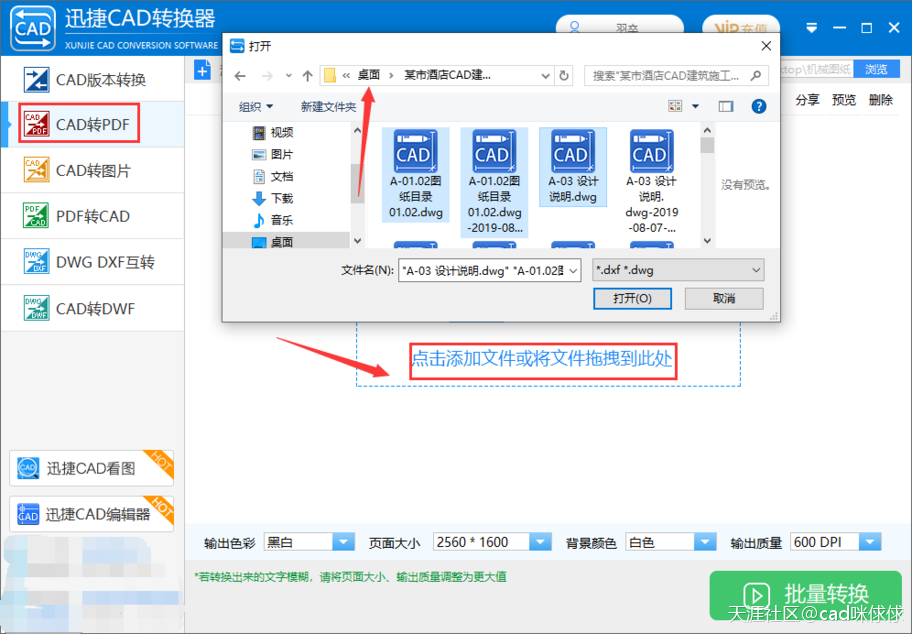This screenshot has height=634, width=912.
Task: Select file A-03 设计说明.dwg
Action: 573,167
